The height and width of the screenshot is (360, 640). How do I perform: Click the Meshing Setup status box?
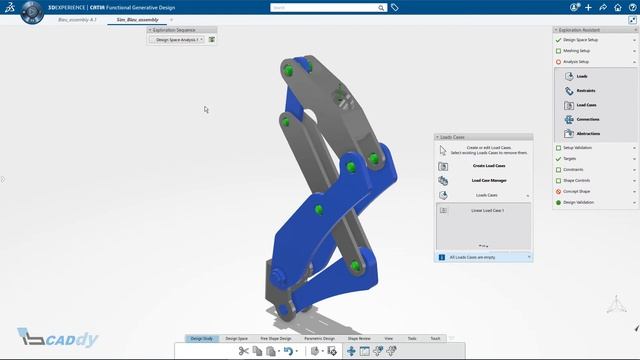coord(558,51)
